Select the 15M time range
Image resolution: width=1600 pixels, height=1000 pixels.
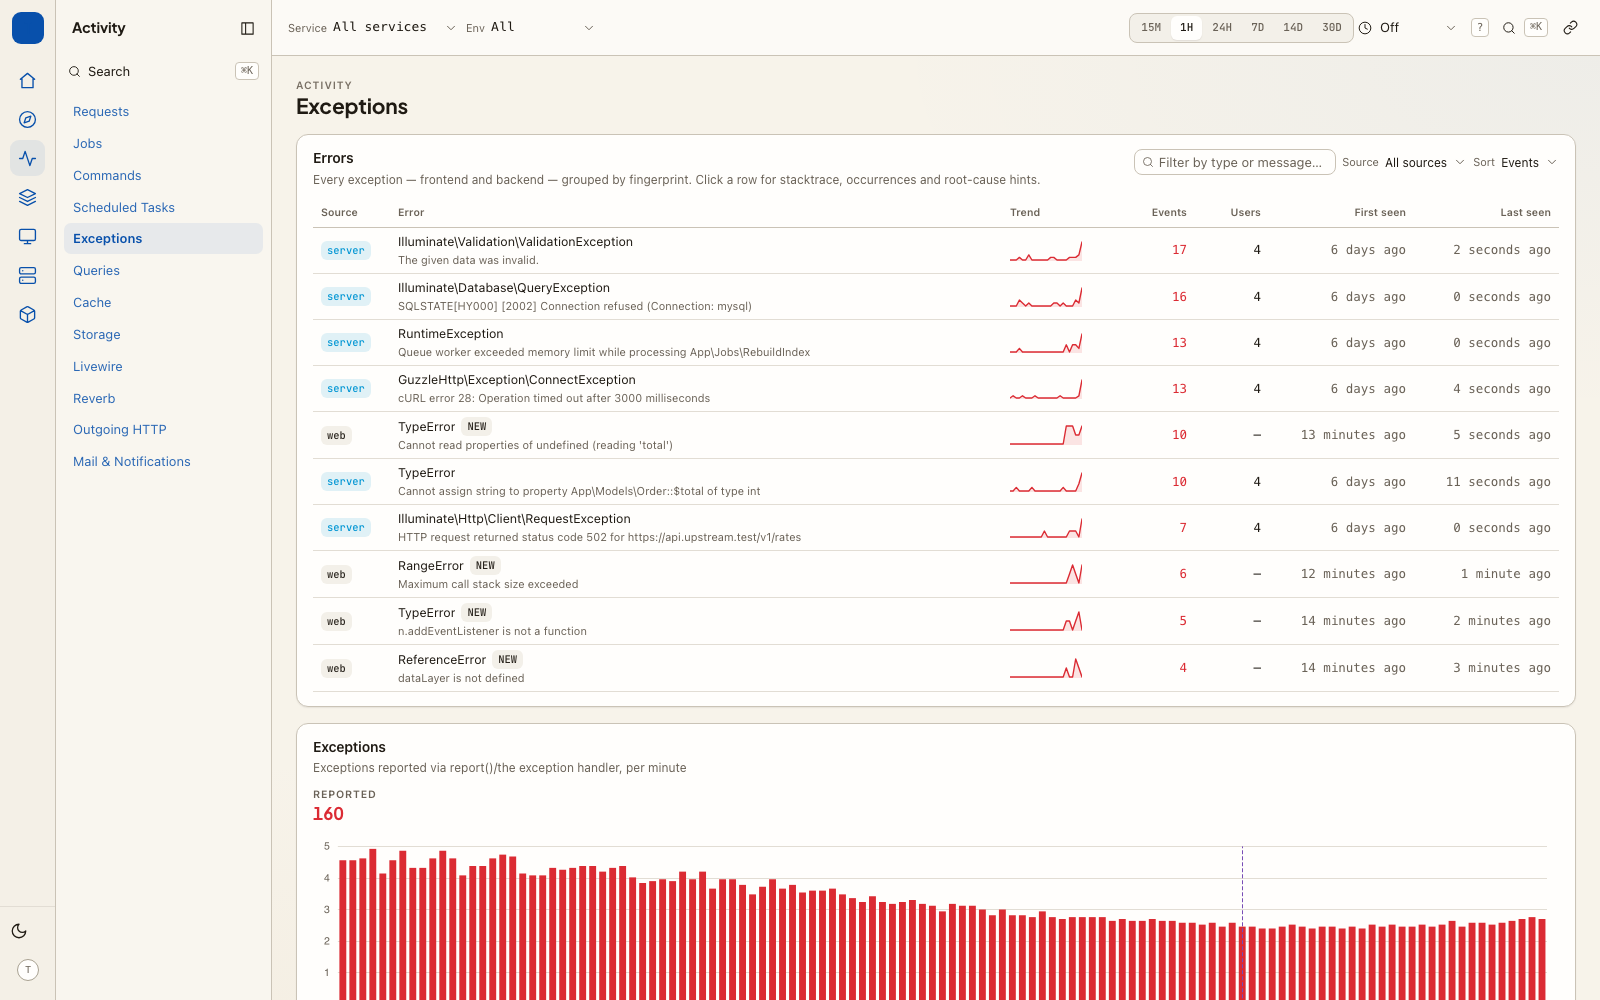[1151, 28]
